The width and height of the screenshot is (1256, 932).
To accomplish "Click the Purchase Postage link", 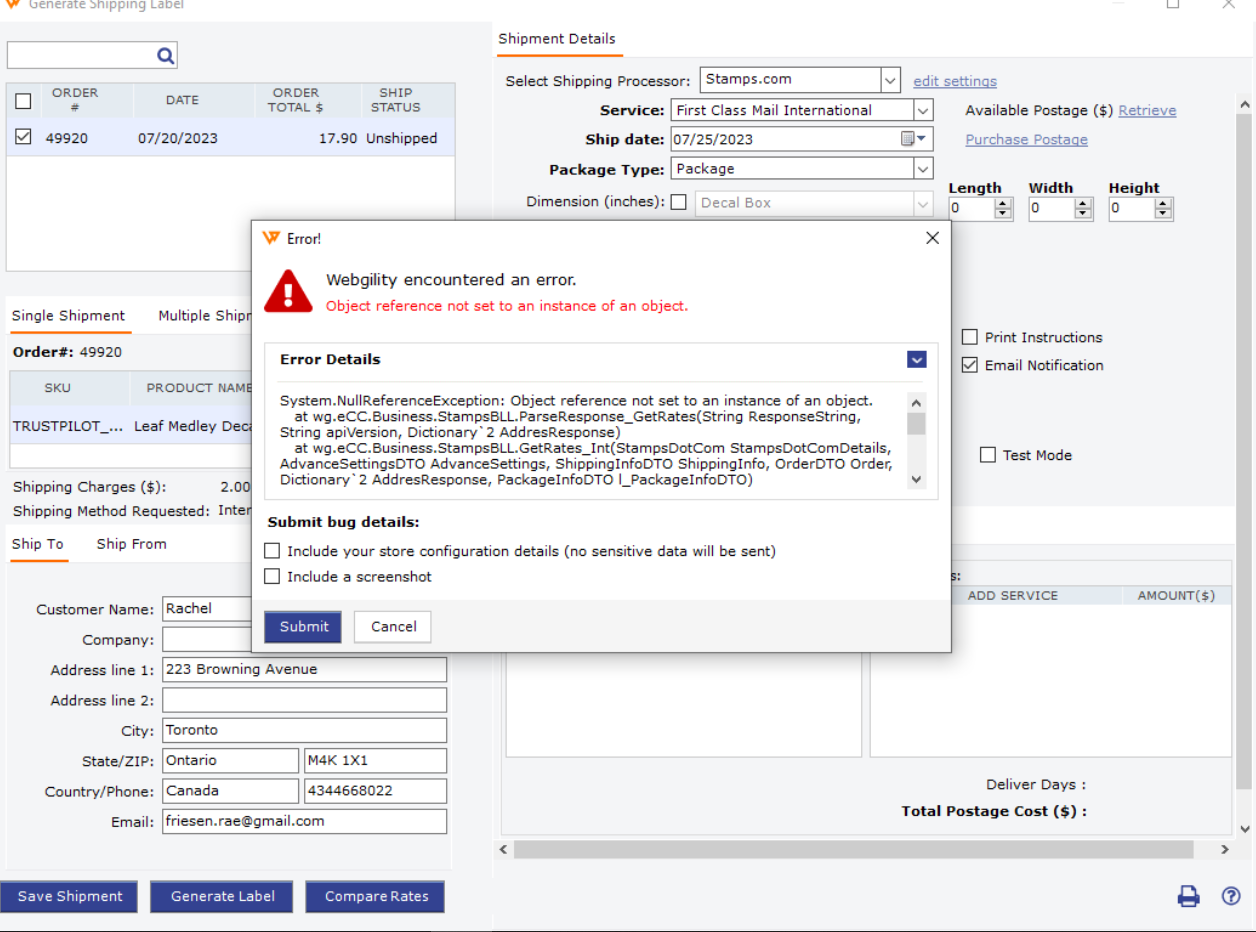I will [x=1026, y=140].
